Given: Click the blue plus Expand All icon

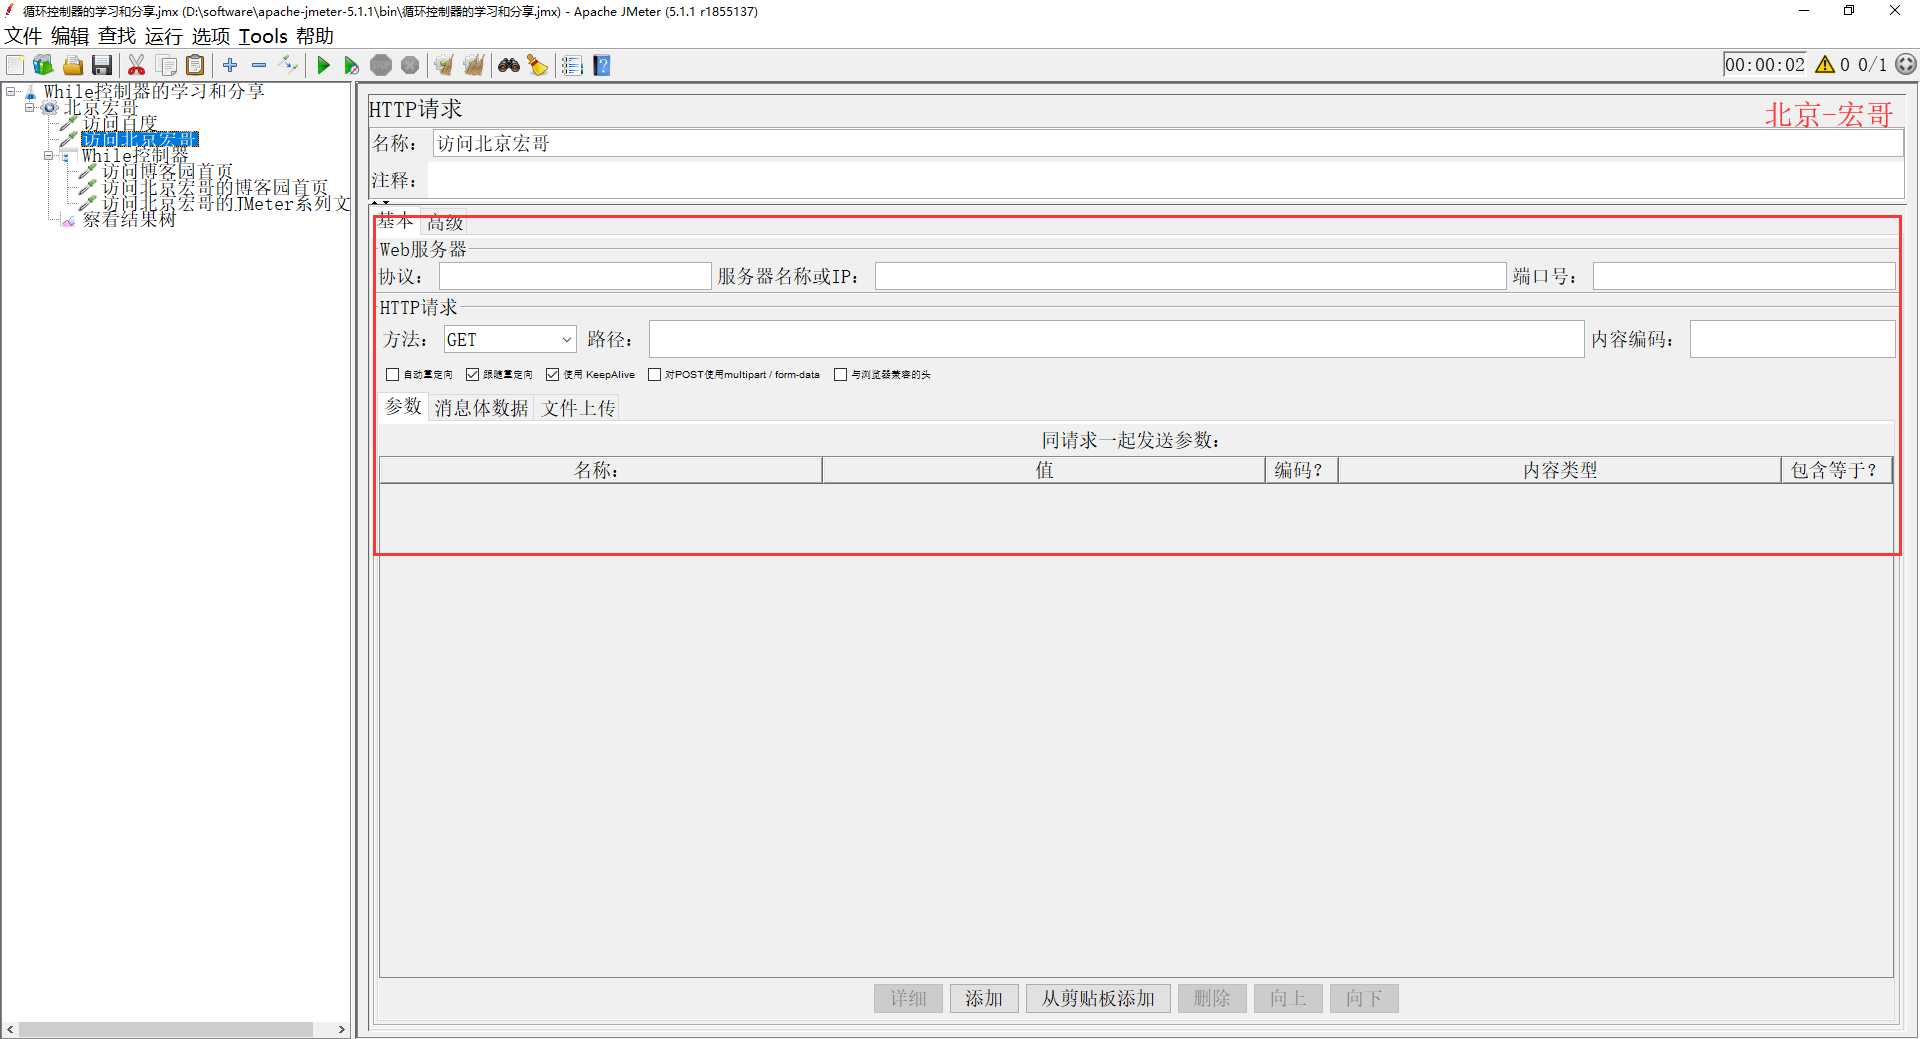Looking at the screenshot, I should point(230,65).
